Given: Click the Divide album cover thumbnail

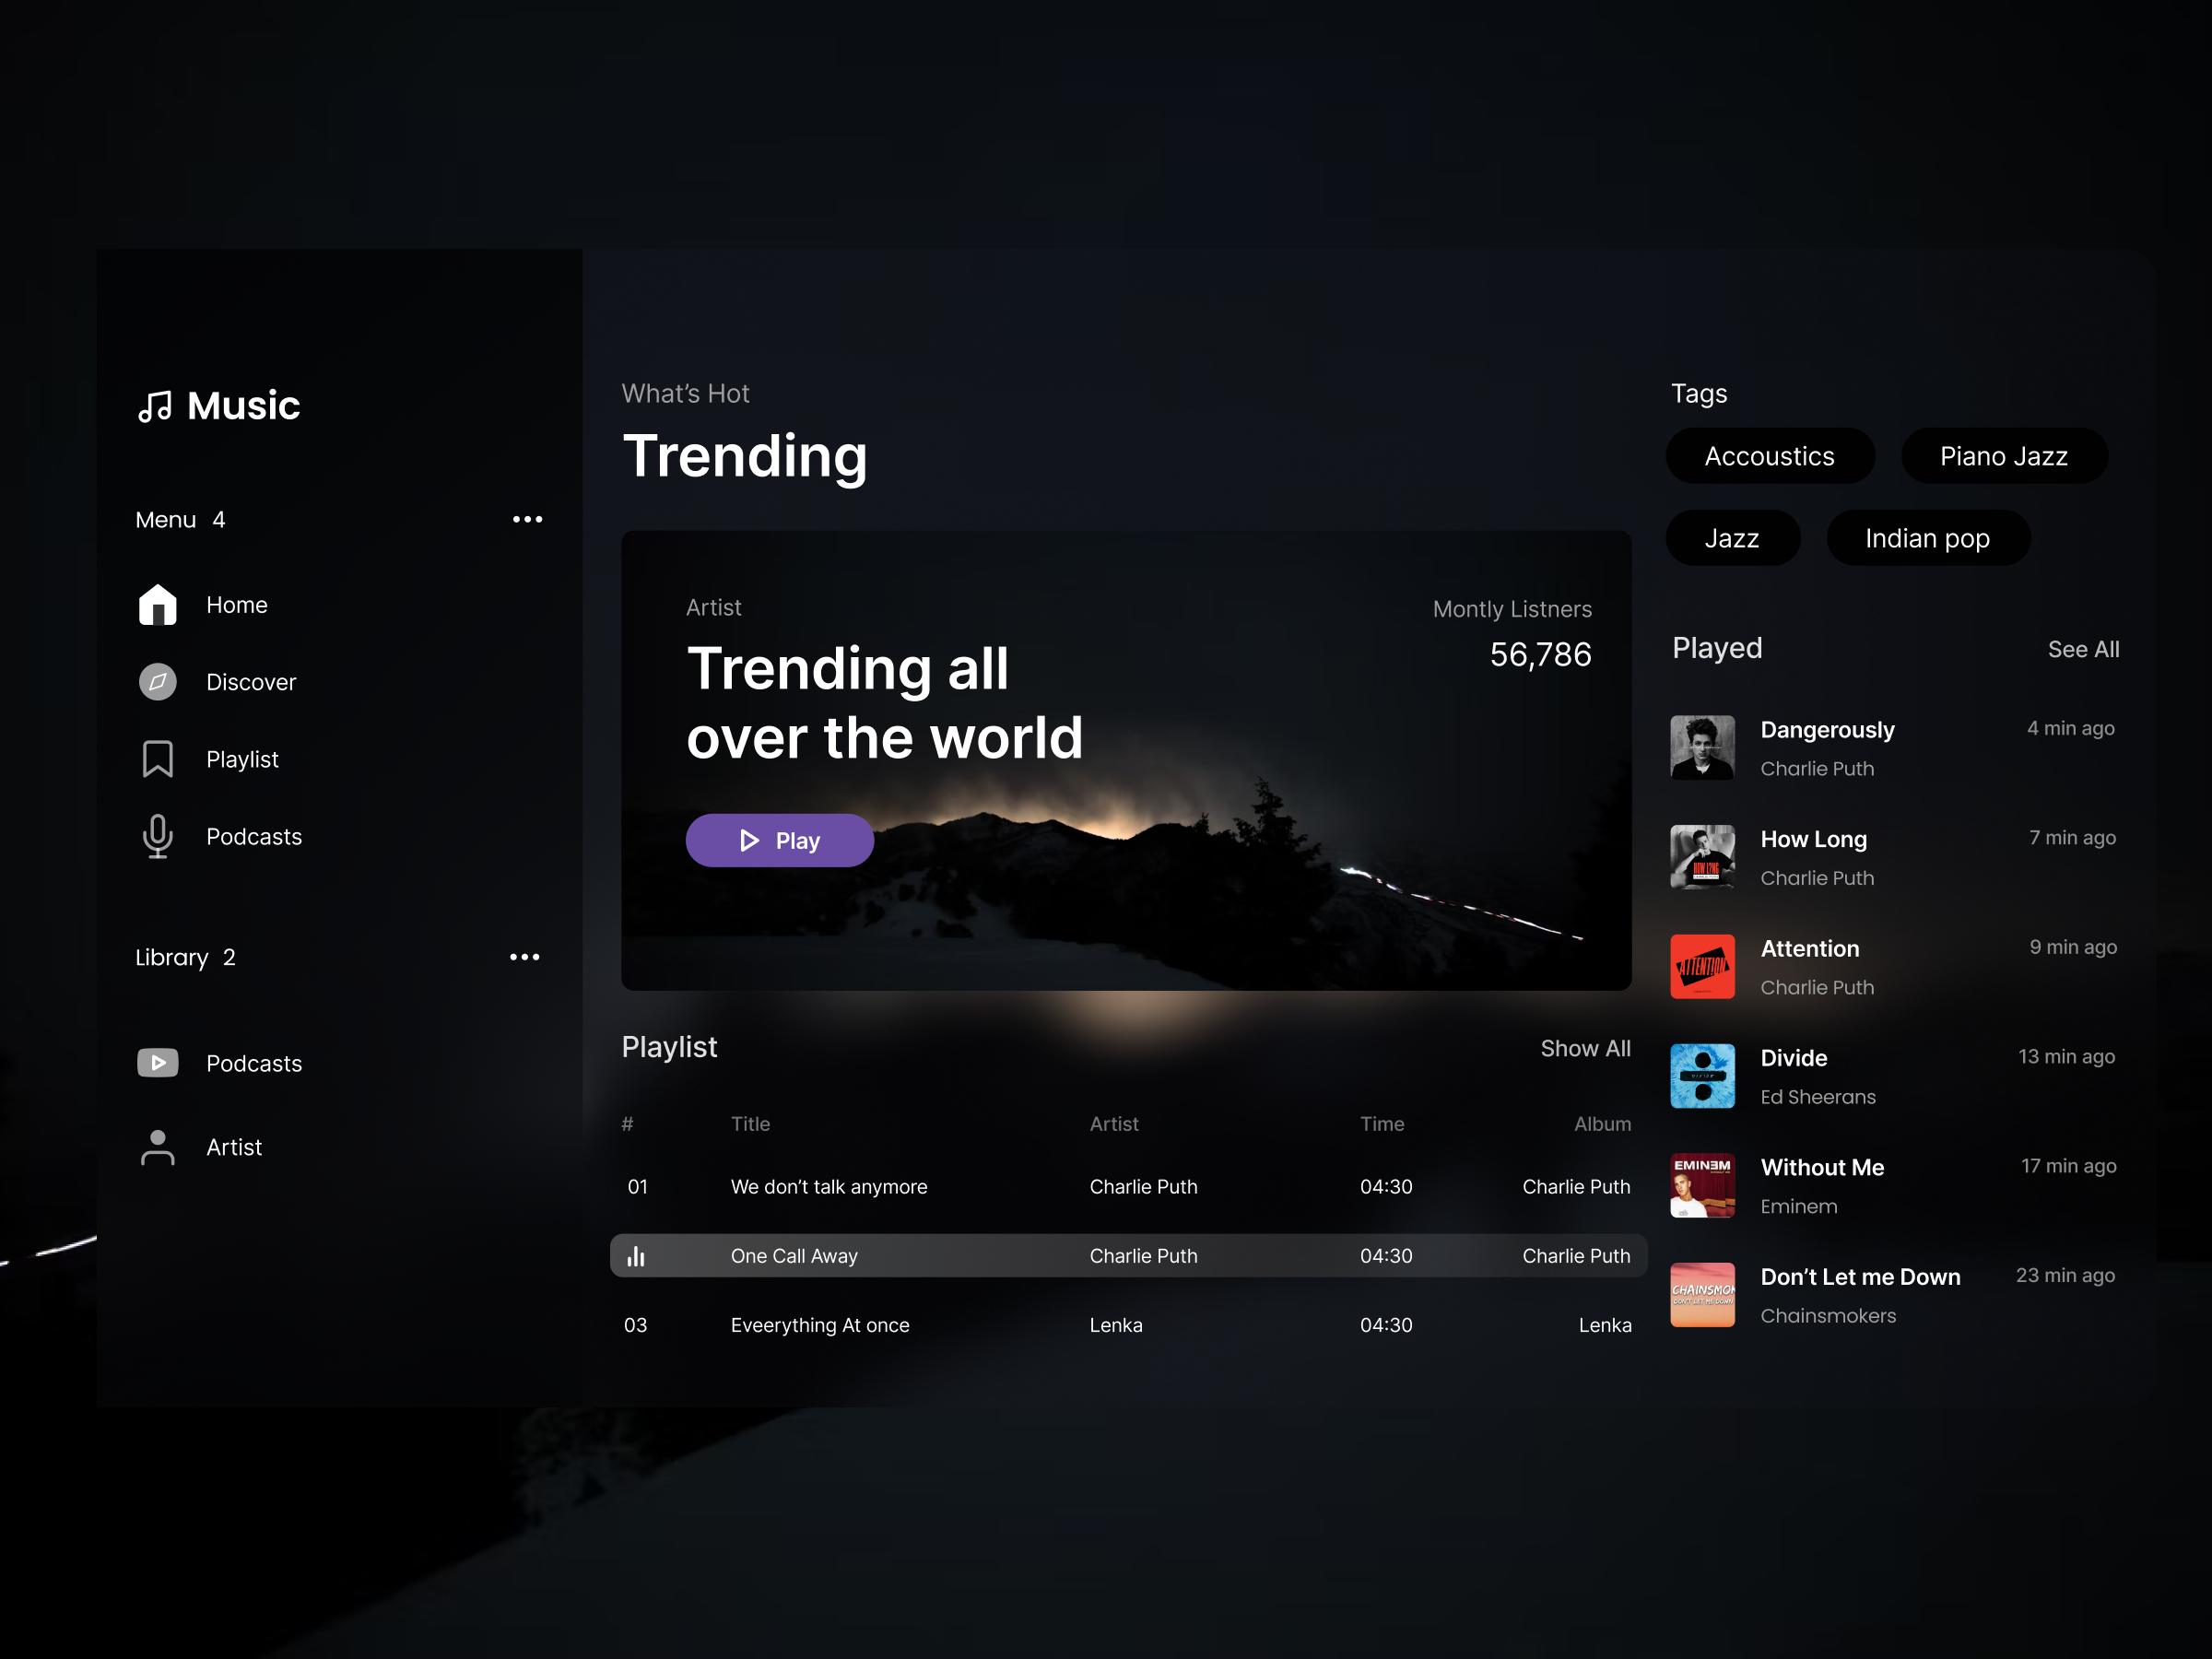Looking at the screenshot, I should click(1702, 1076).
